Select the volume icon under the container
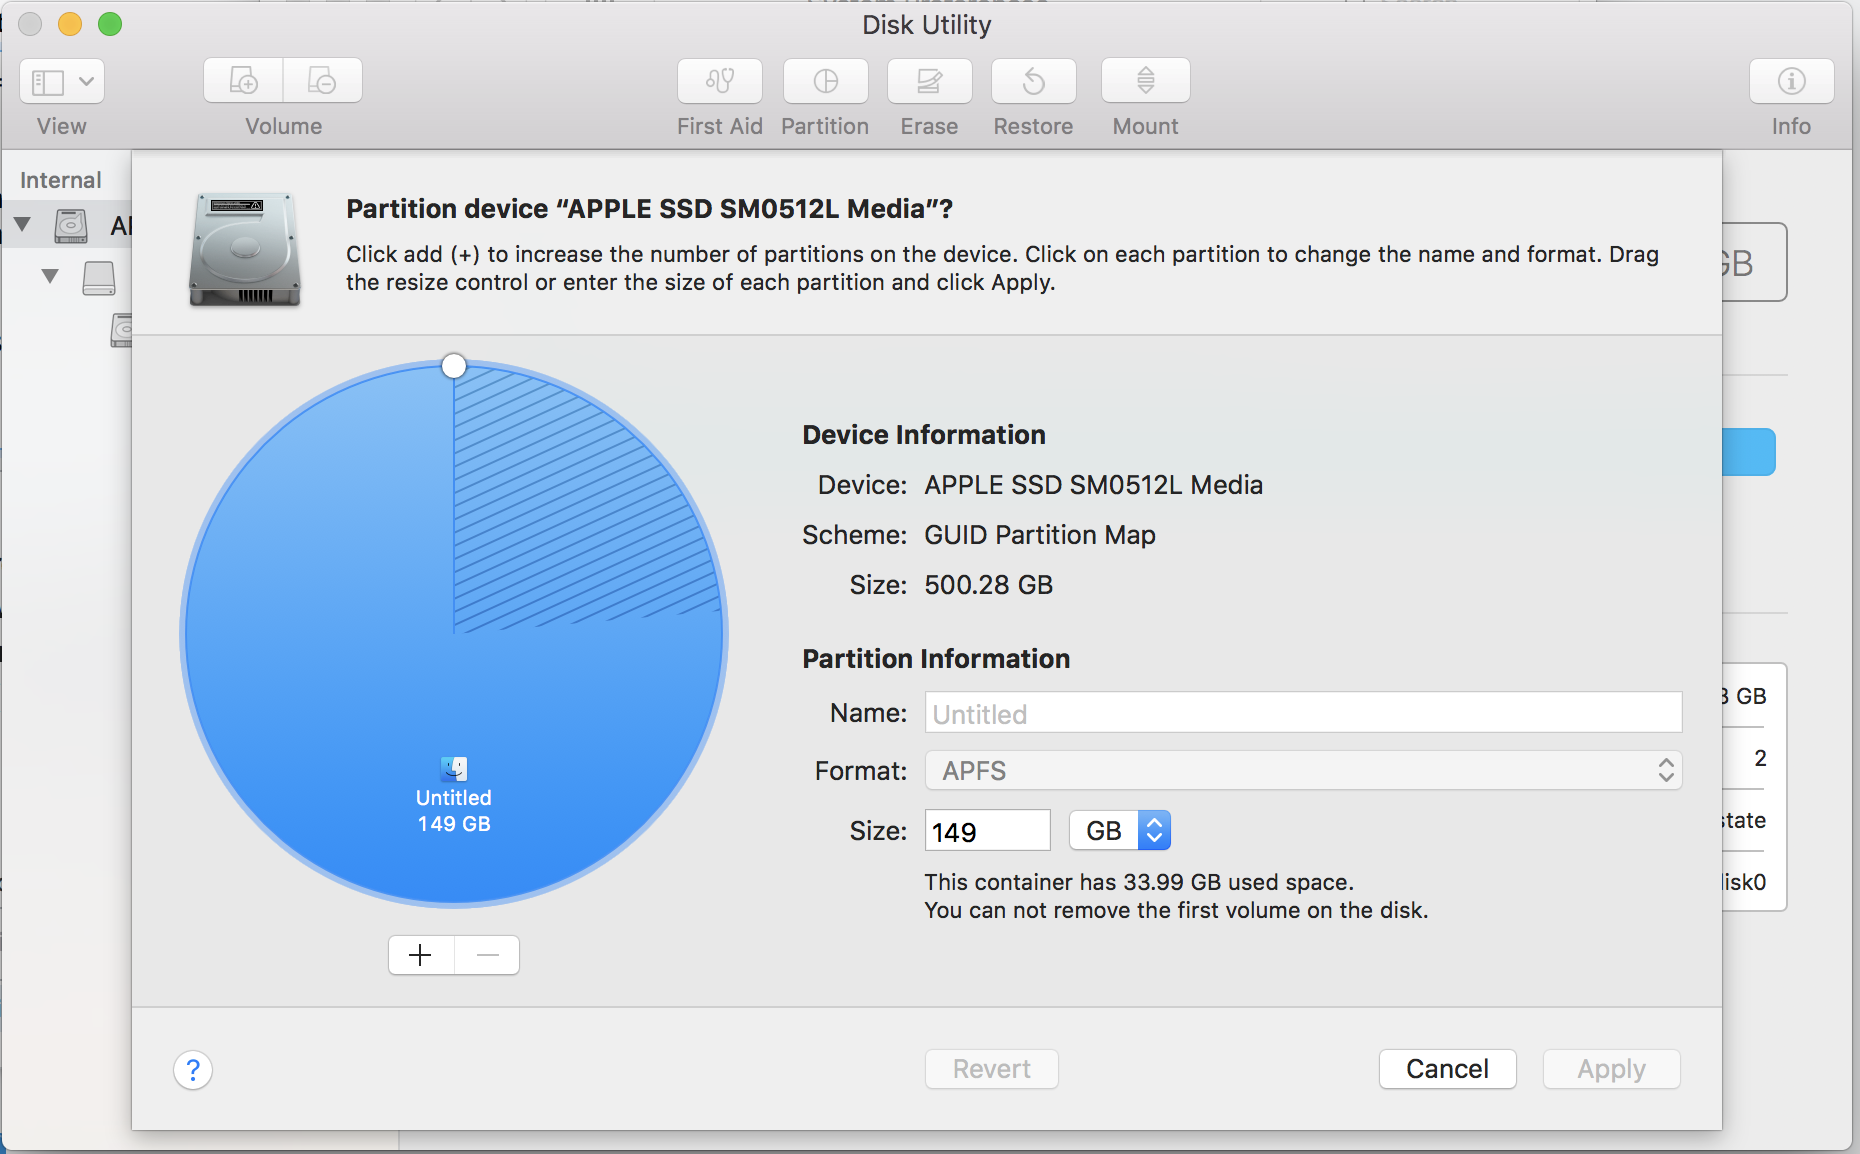Image resolution: width=1860 pixels, height=1154 pixels. [x=121, y=330]
